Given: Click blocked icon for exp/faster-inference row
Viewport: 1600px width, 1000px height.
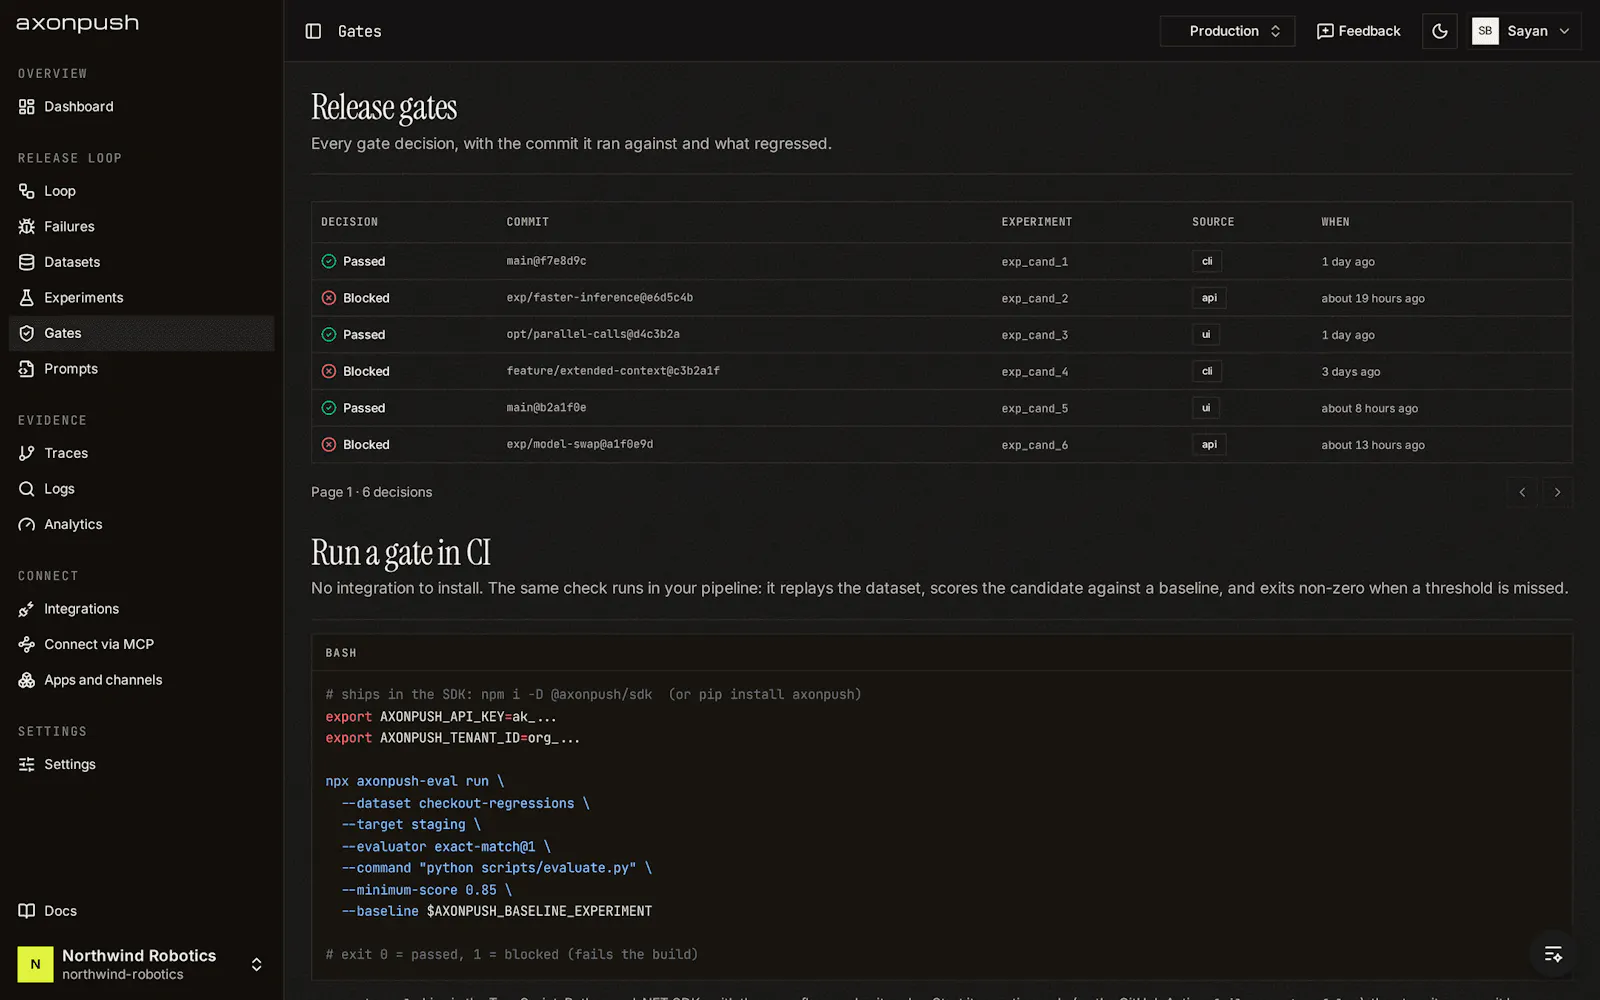Looking at the screenshot, I should point(329,298).
